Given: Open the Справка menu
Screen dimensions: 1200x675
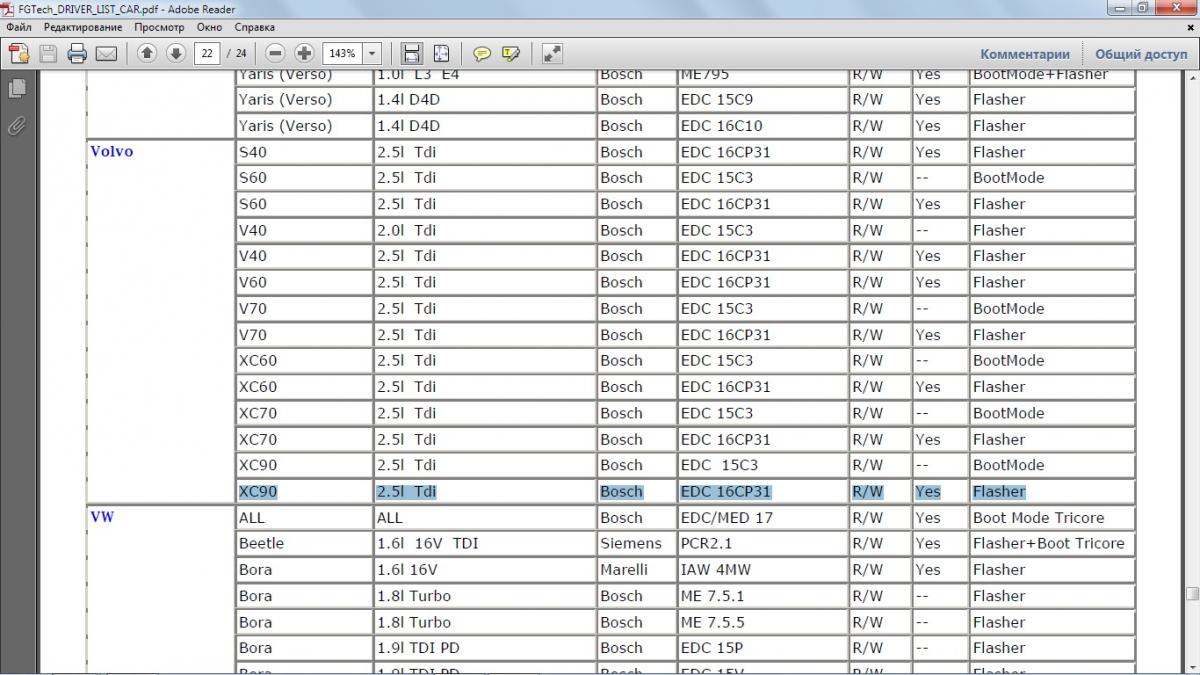Looking at the screenshot, I should pos(254,27).
